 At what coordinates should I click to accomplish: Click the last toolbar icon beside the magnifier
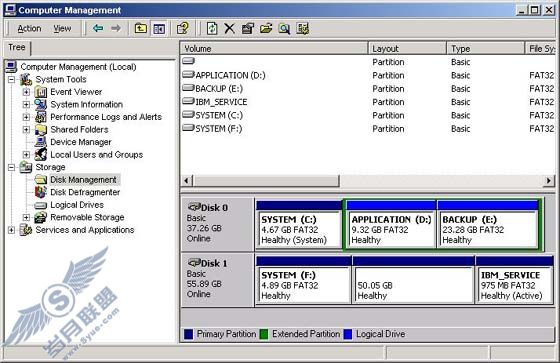pos(302,29)
